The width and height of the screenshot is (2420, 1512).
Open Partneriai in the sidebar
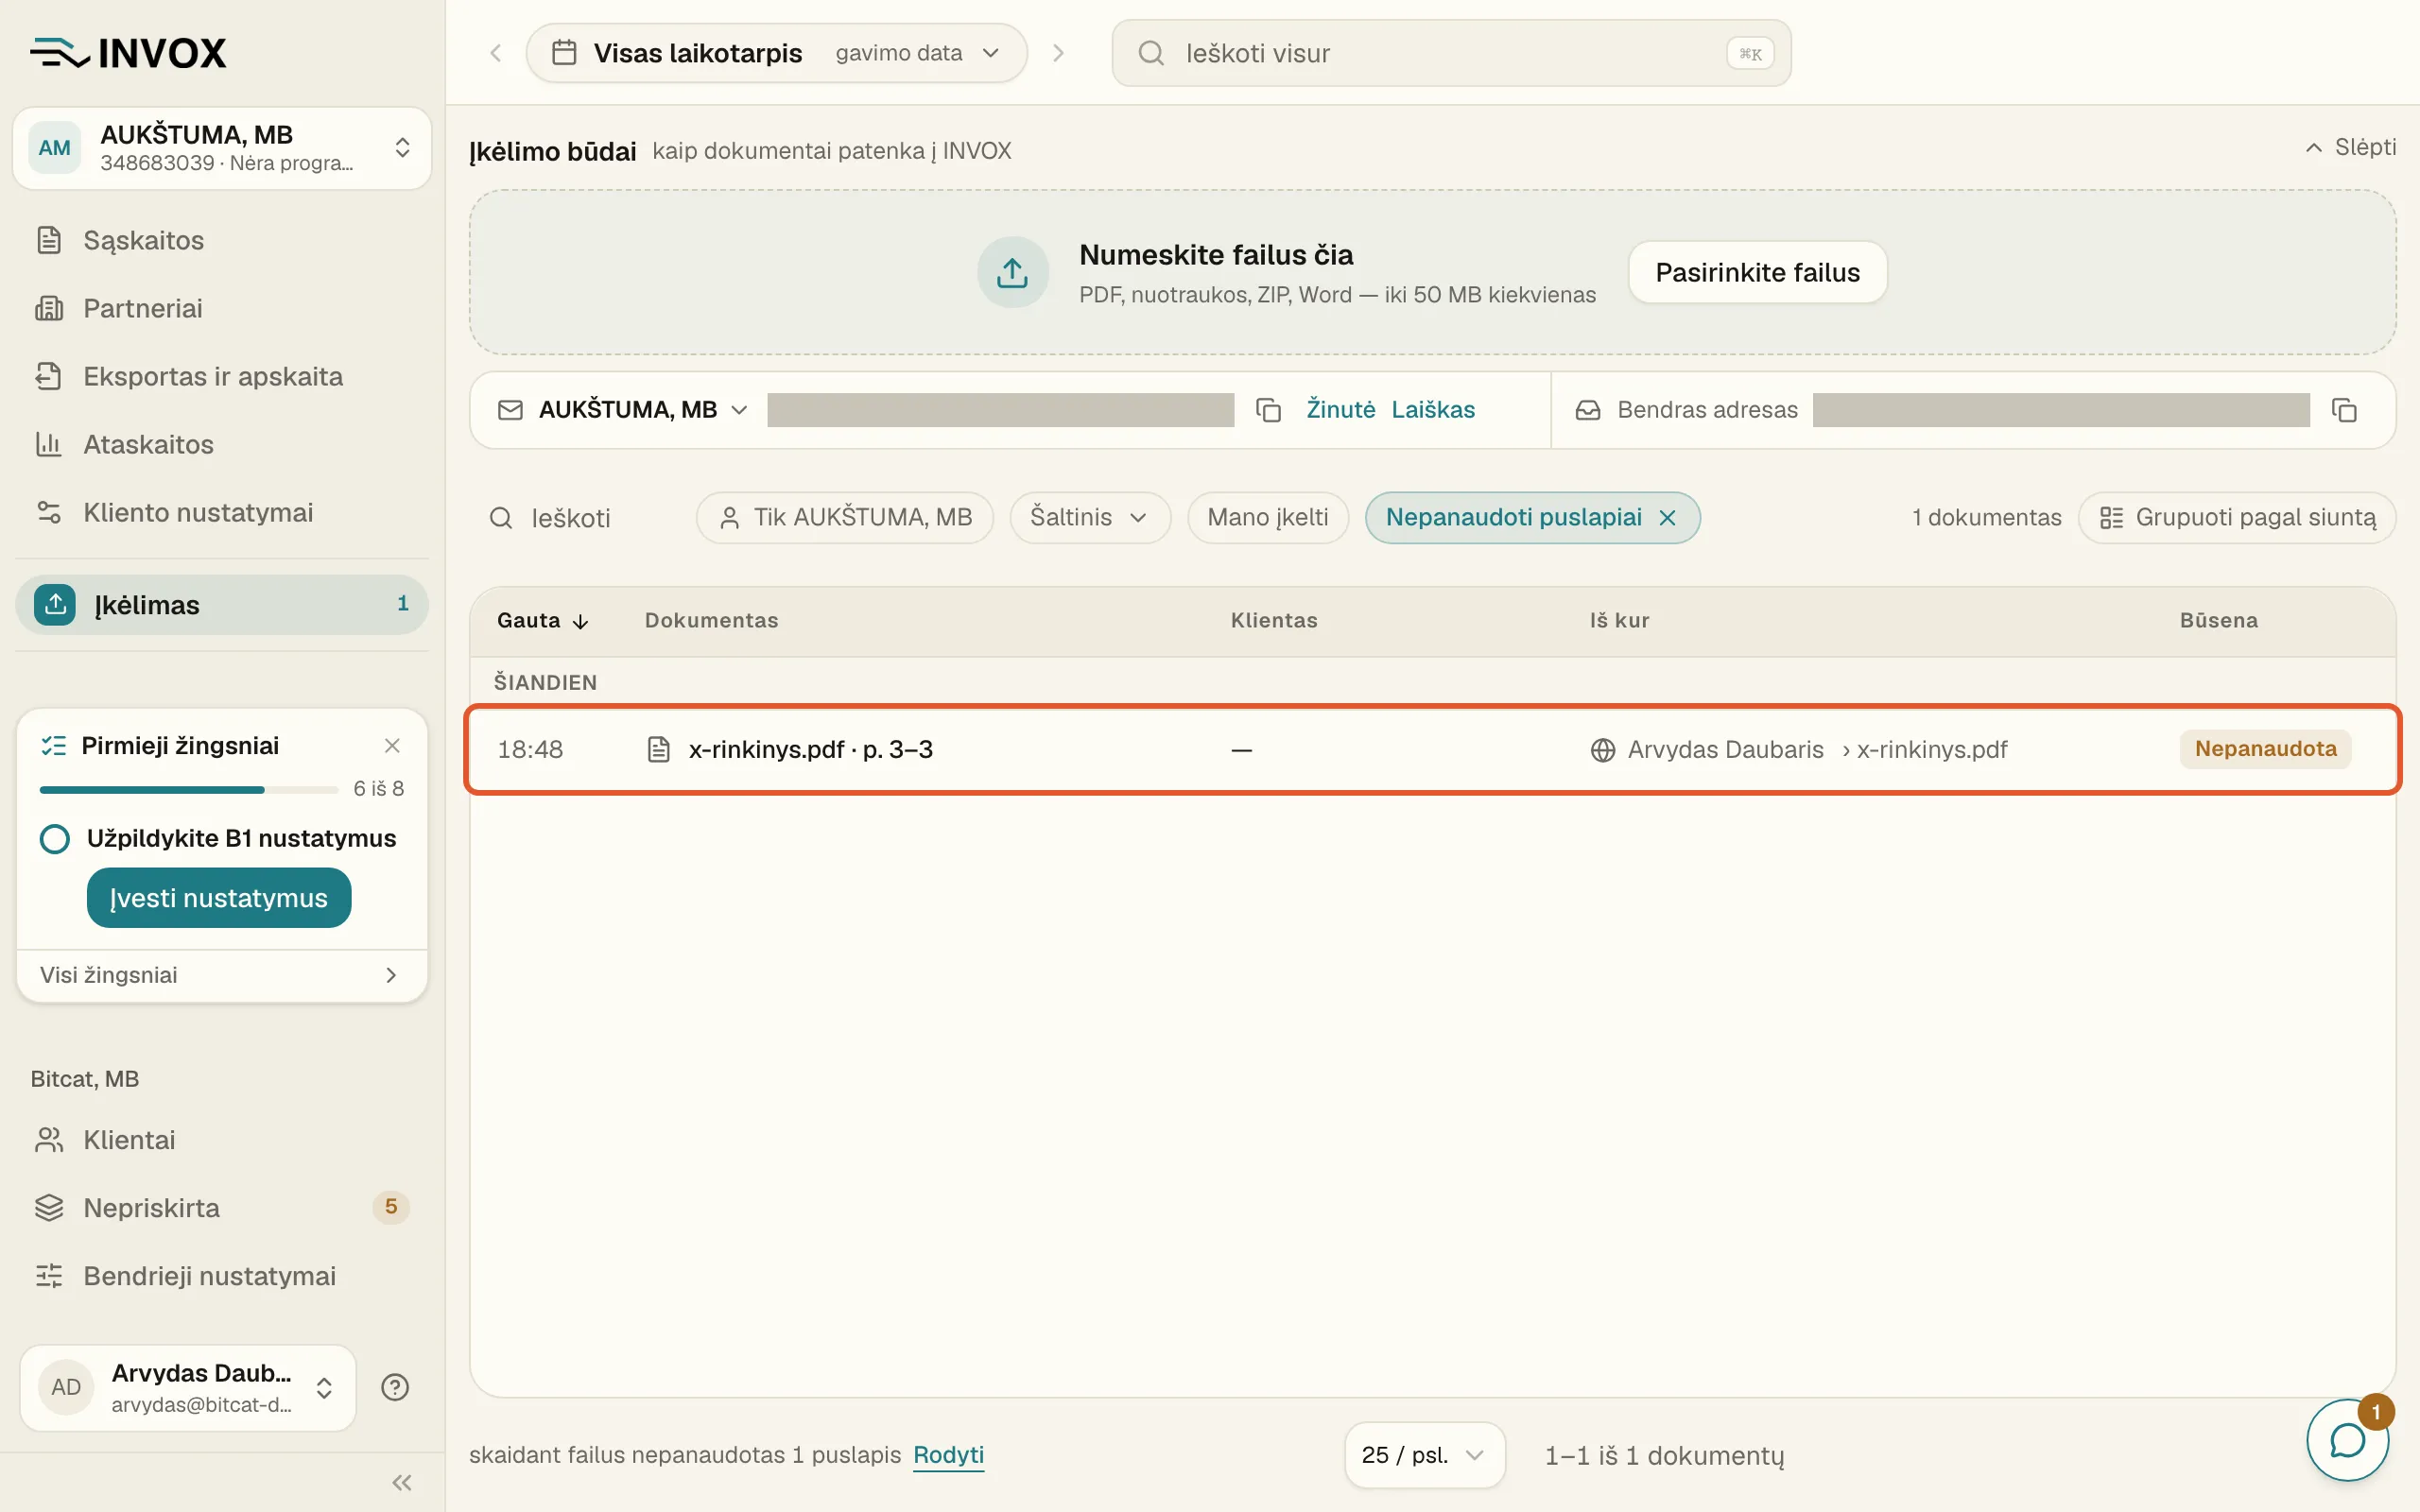[222, 308]
